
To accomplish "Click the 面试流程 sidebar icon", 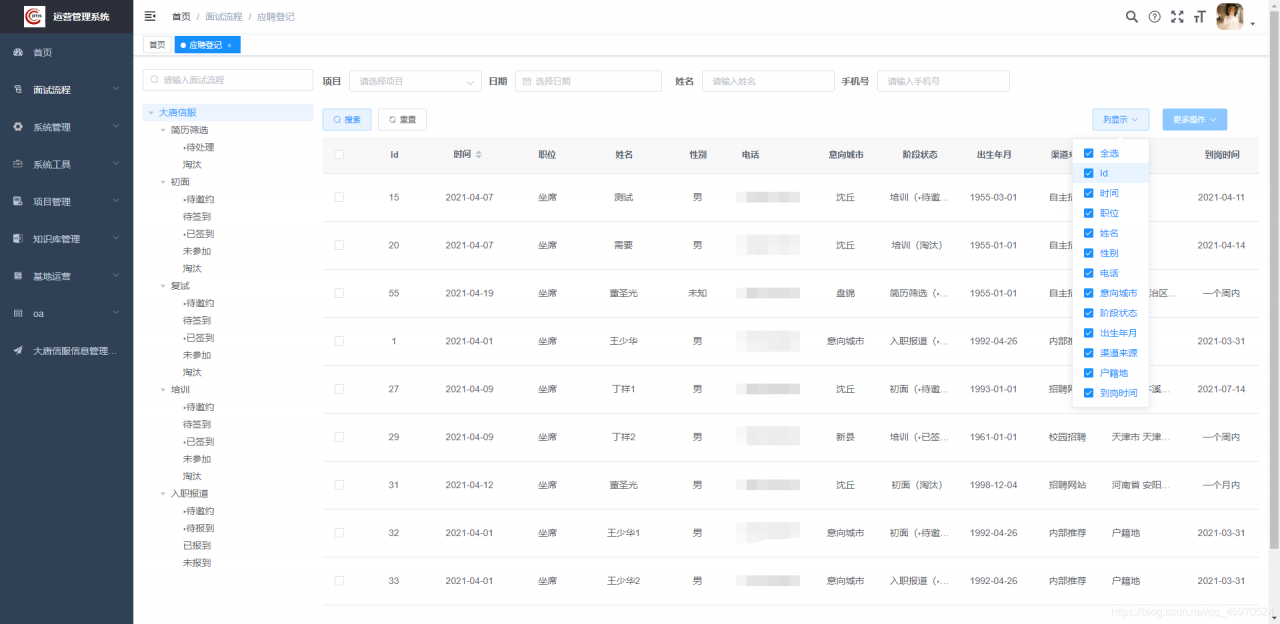I will coord(18,89).
